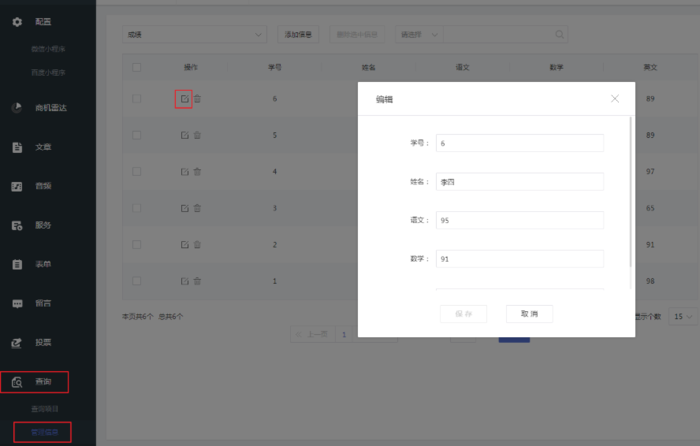Viewport: 700px width, 446px height.
Task: Click the 姓名 column header
Action: point(368,67)
